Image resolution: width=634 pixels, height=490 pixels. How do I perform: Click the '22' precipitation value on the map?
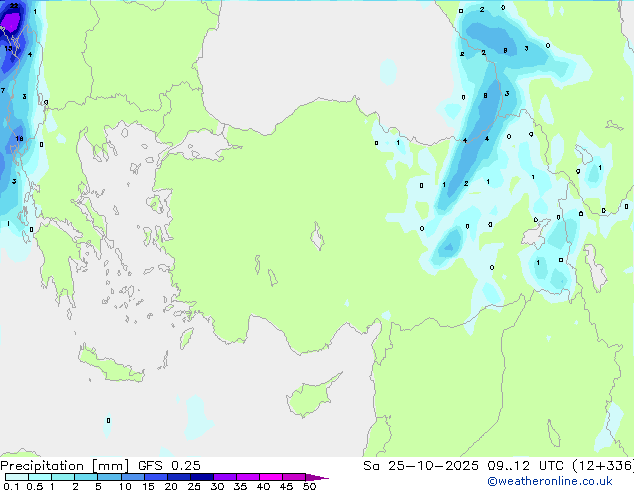pyautogui.click(x=14, y=6)
